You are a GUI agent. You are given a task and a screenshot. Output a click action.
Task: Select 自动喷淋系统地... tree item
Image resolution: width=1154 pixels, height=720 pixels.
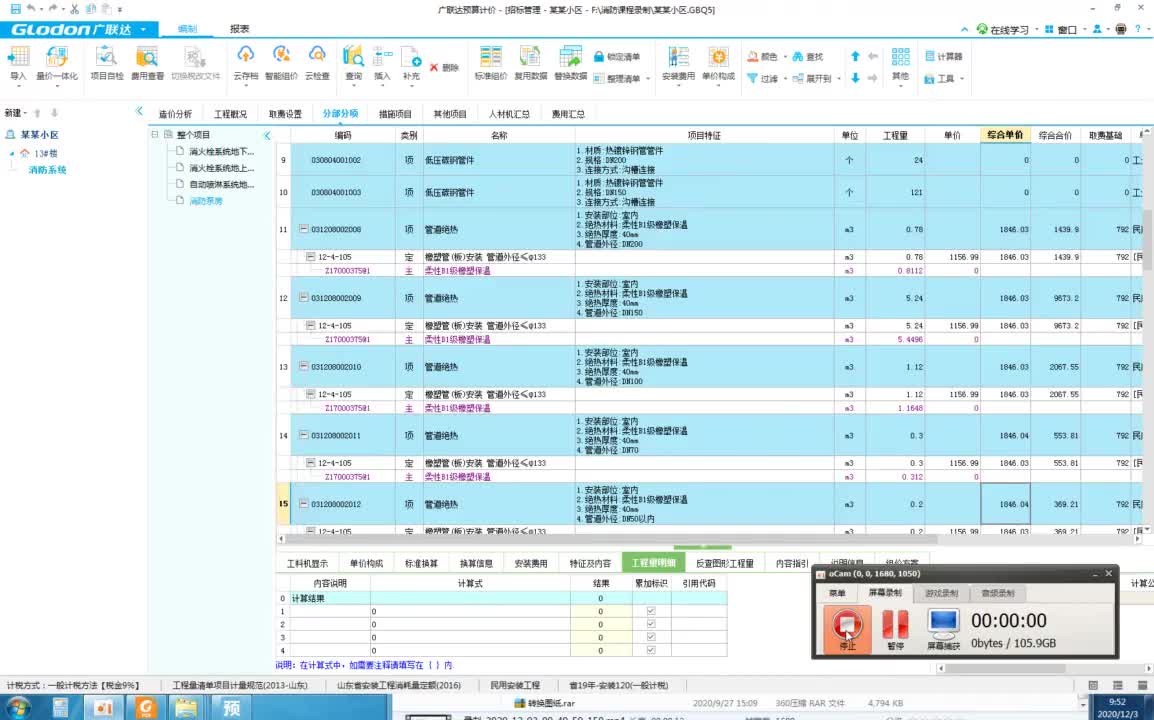point(221,184)
